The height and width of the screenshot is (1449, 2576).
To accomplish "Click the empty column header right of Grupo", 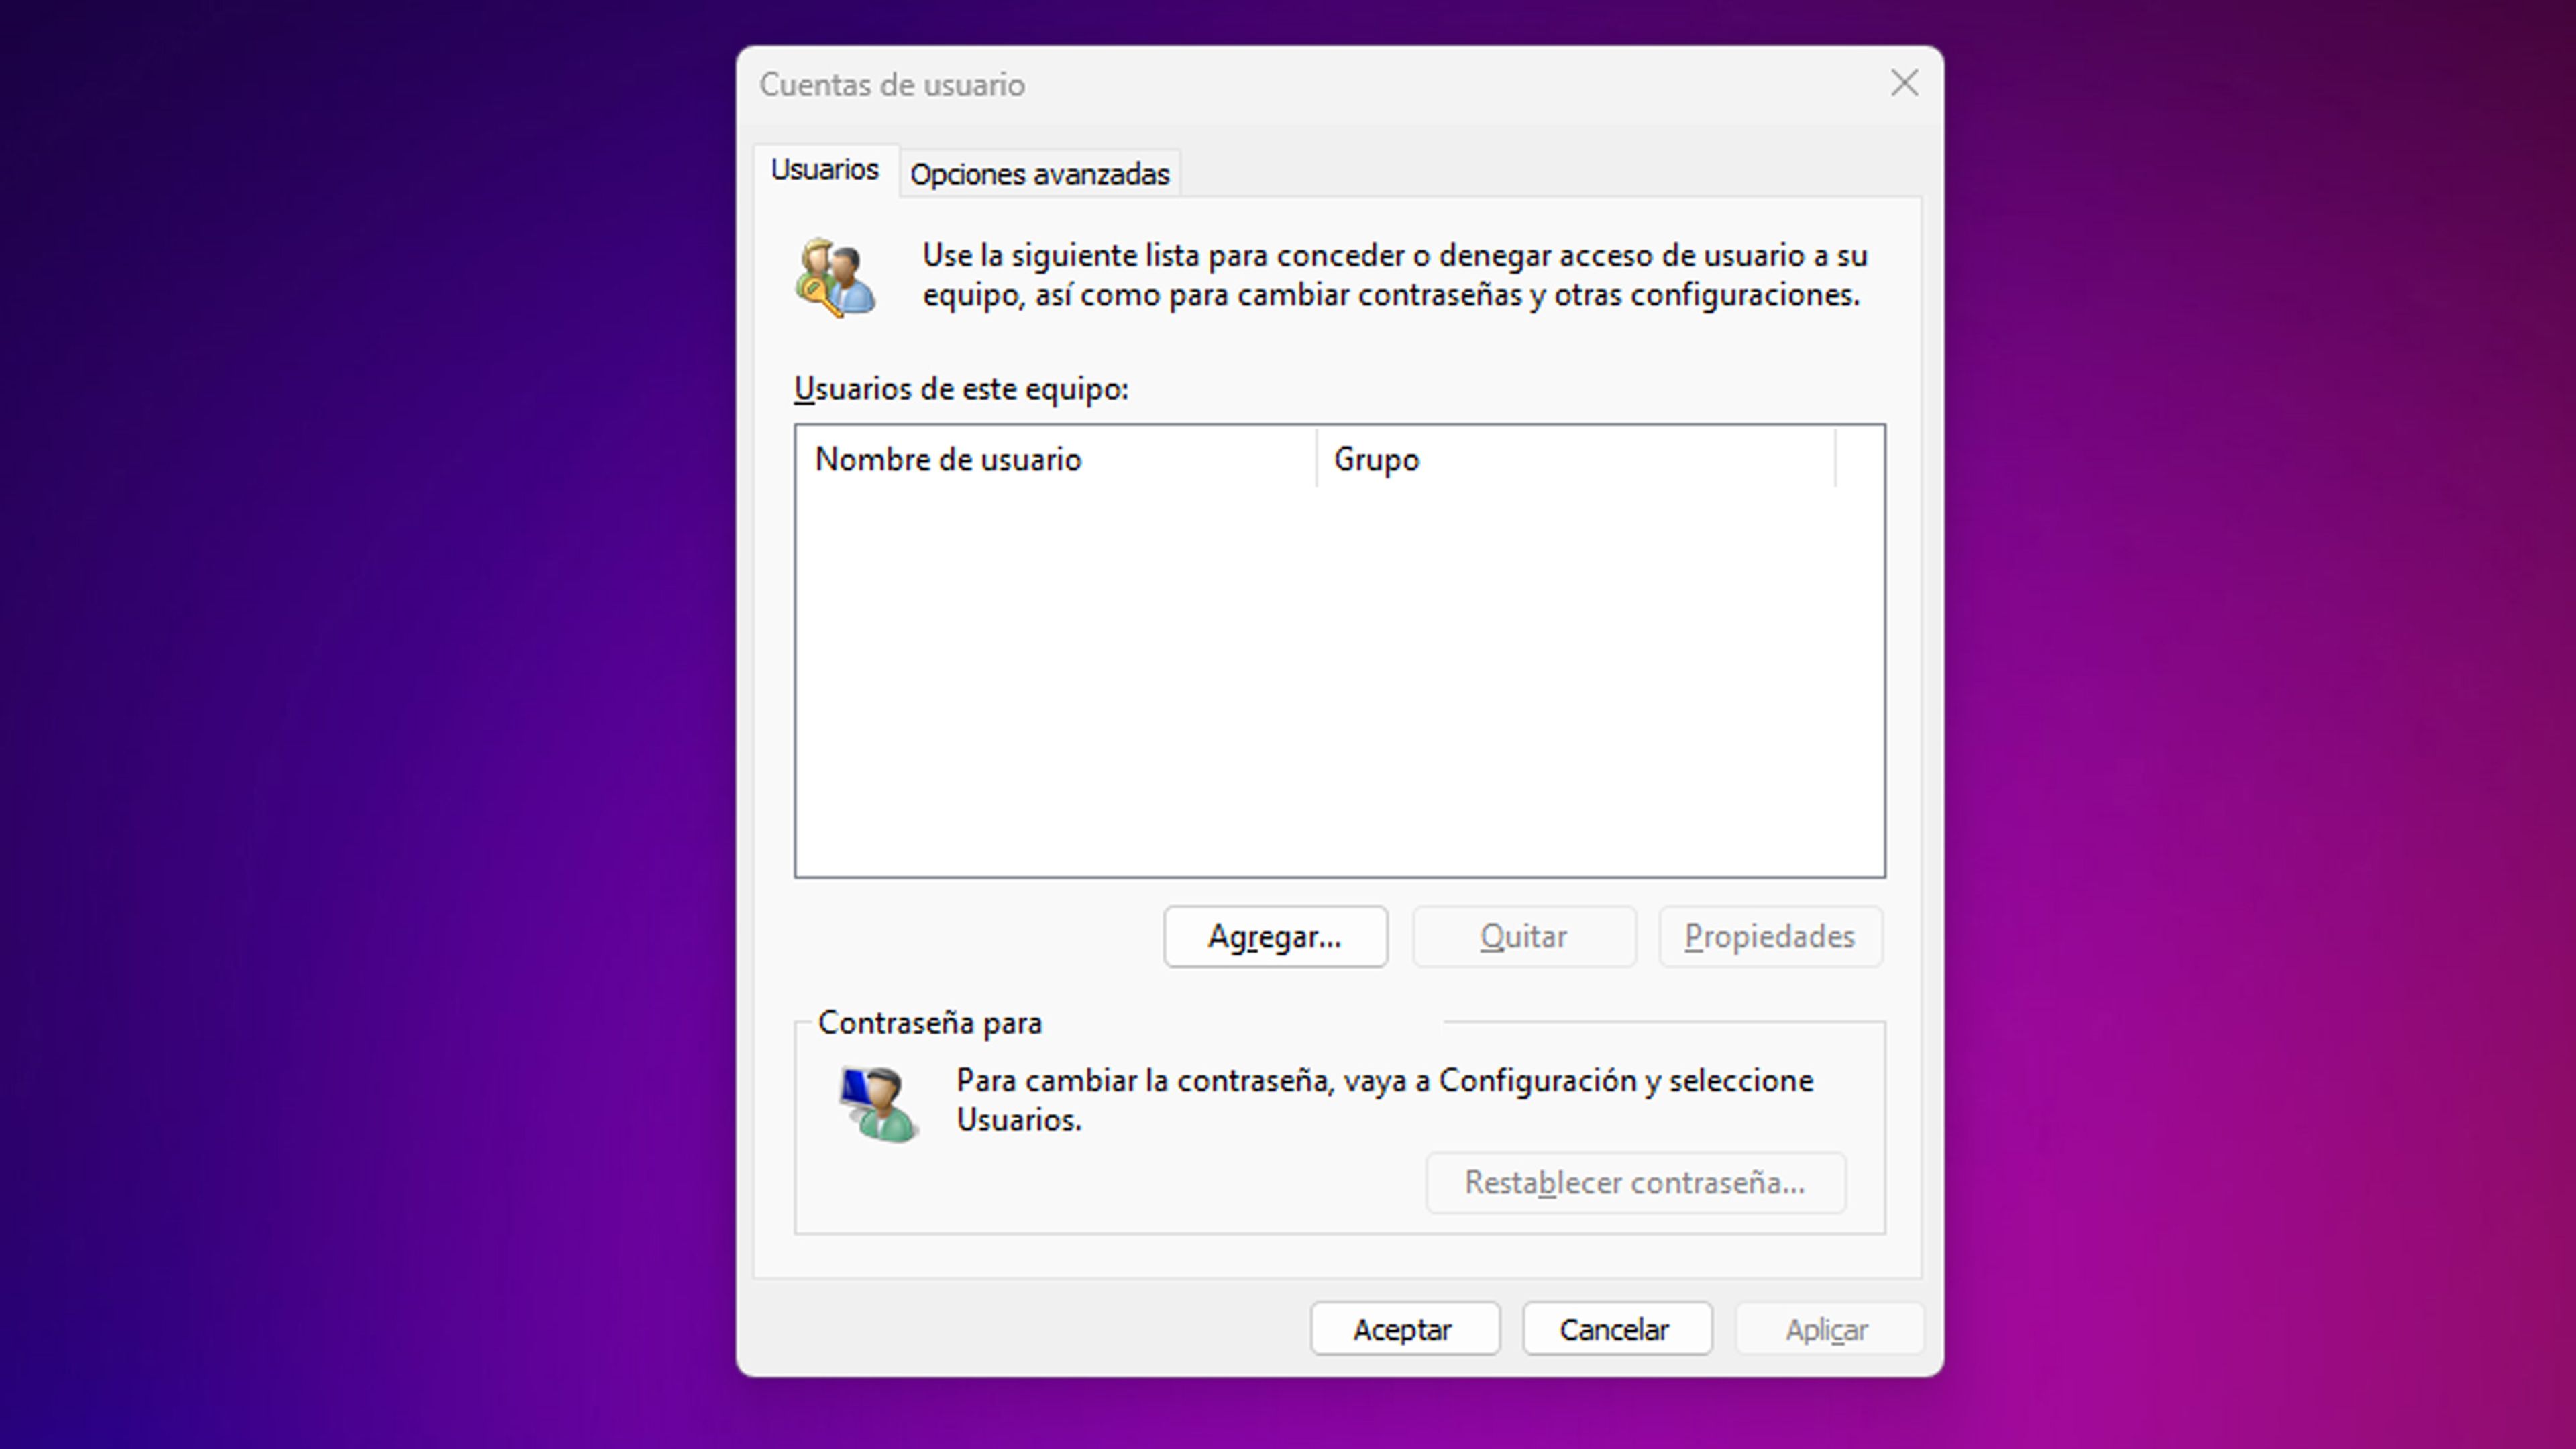I will (x=1859, y=459).
